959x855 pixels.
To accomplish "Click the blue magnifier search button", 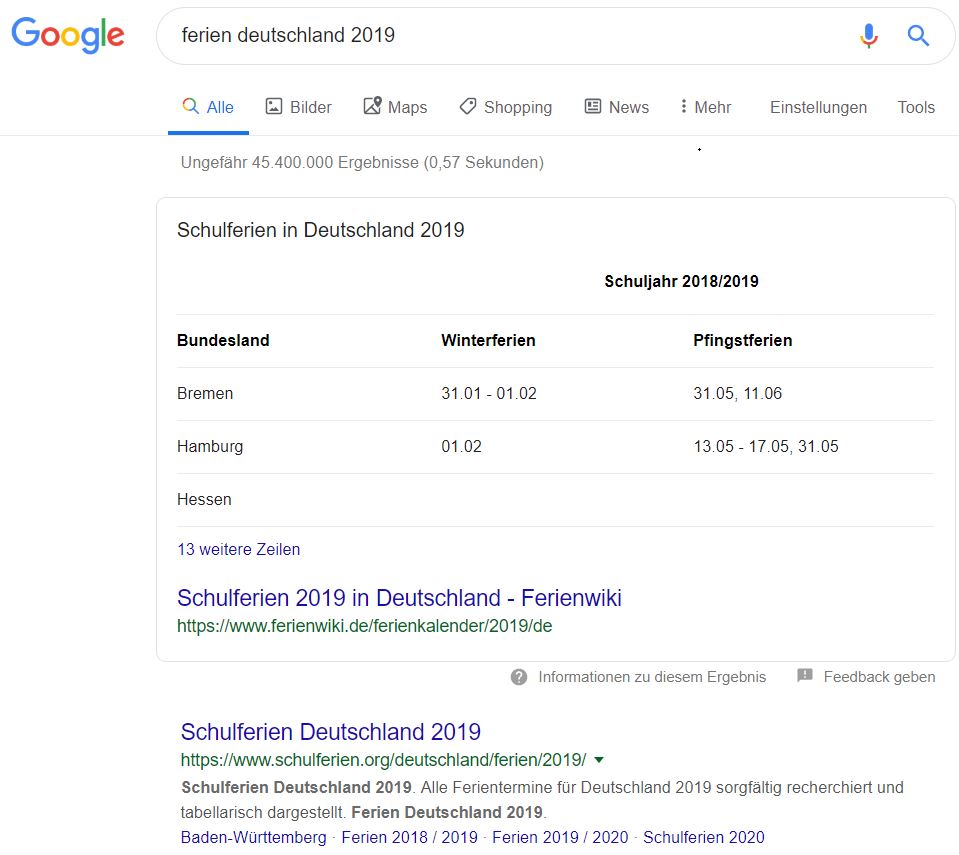I will [918, 36].
